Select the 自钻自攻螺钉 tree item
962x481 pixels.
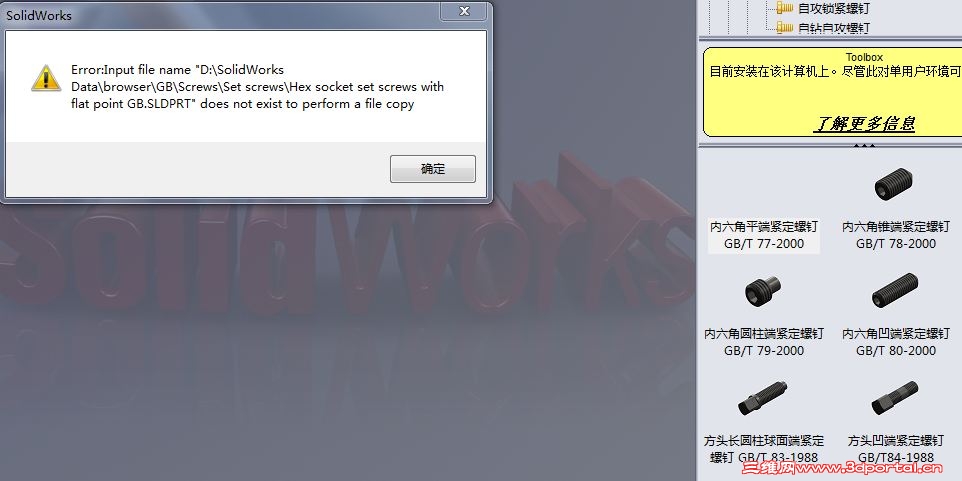(x=833, y=28)
